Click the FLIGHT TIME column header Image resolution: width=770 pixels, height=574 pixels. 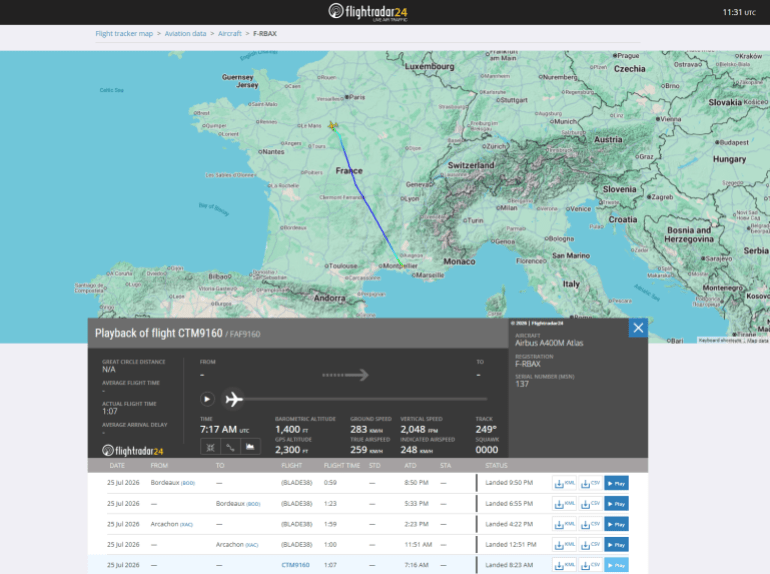click(x=342, y=465)
